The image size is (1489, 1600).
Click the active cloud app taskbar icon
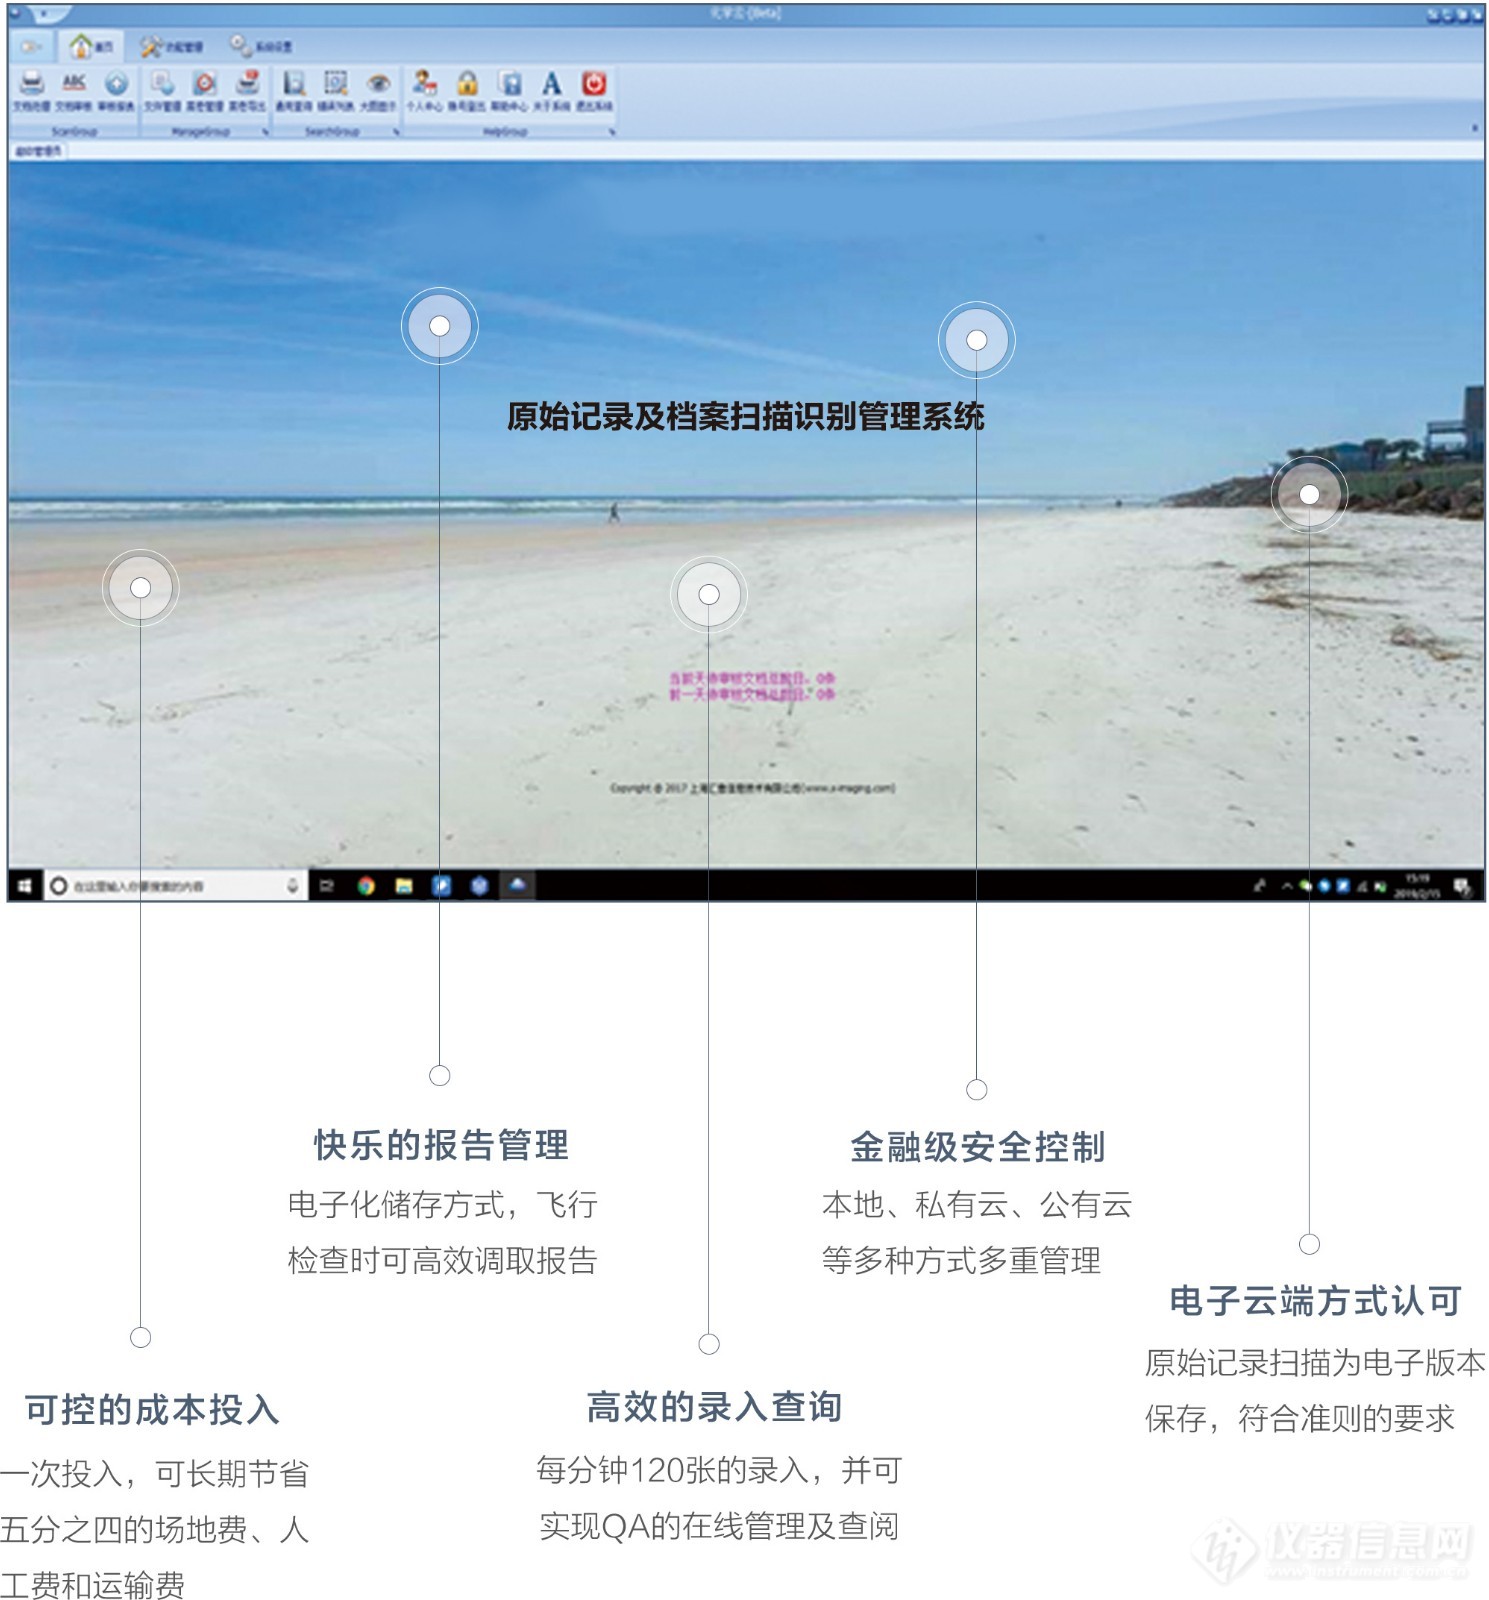(x=518, y=885)
